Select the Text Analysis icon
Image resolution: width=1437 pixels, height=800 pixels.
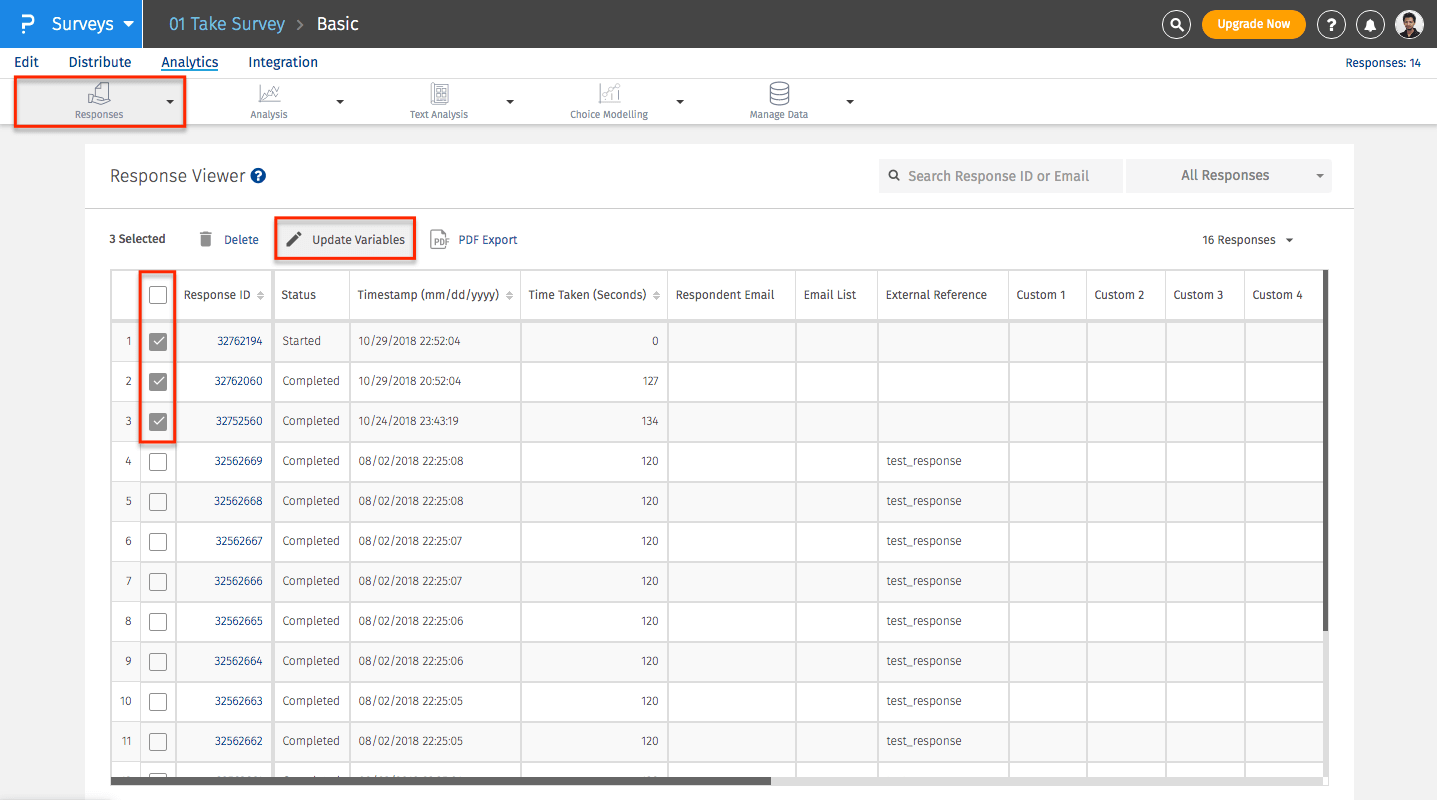[439, 94]
